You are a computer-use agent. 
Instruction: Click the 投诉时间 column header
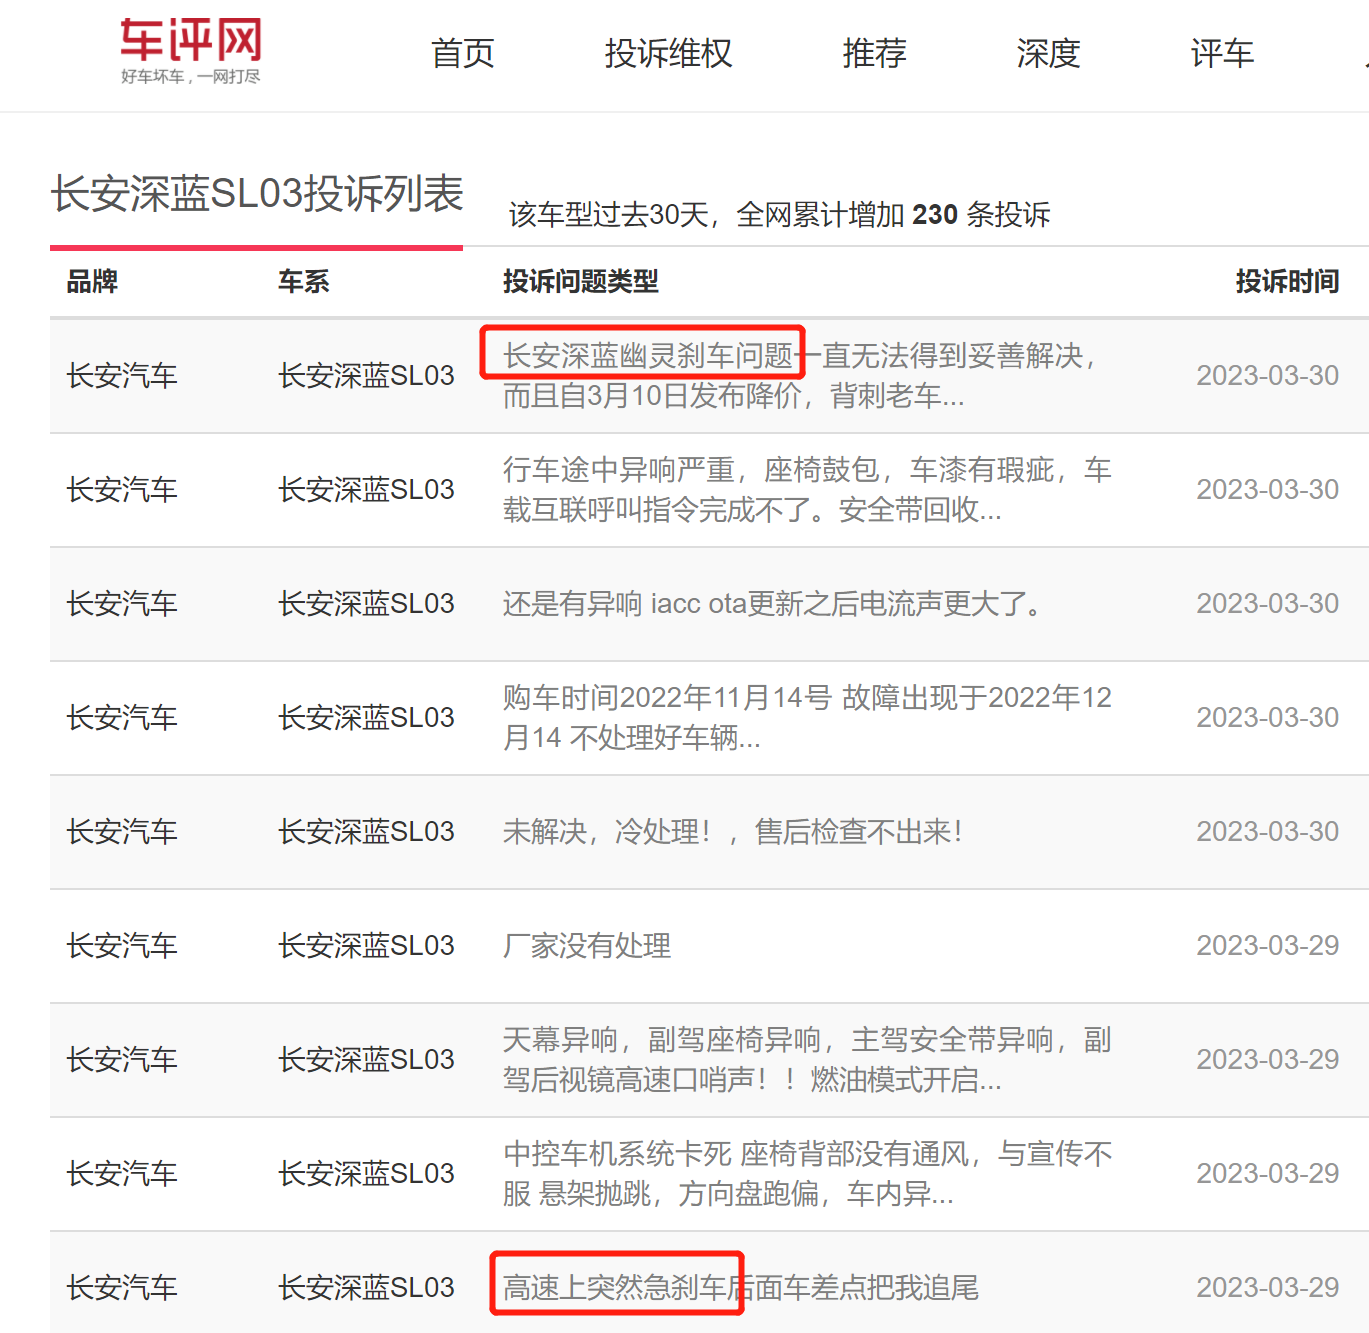coord(1288,282)
